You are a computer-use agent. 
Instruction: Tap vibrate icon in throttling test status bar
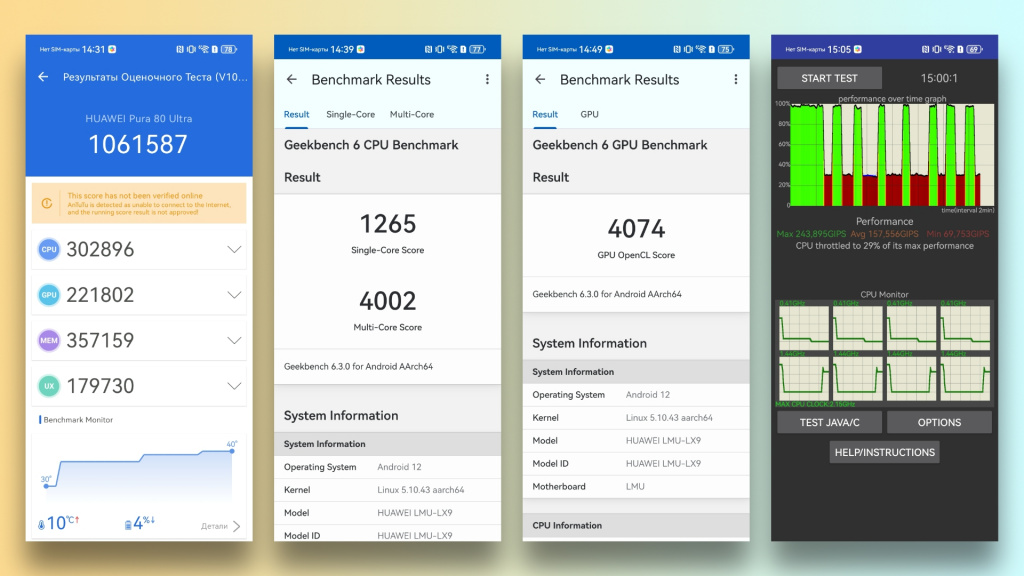pyautogui.click(x=936, y=49)
